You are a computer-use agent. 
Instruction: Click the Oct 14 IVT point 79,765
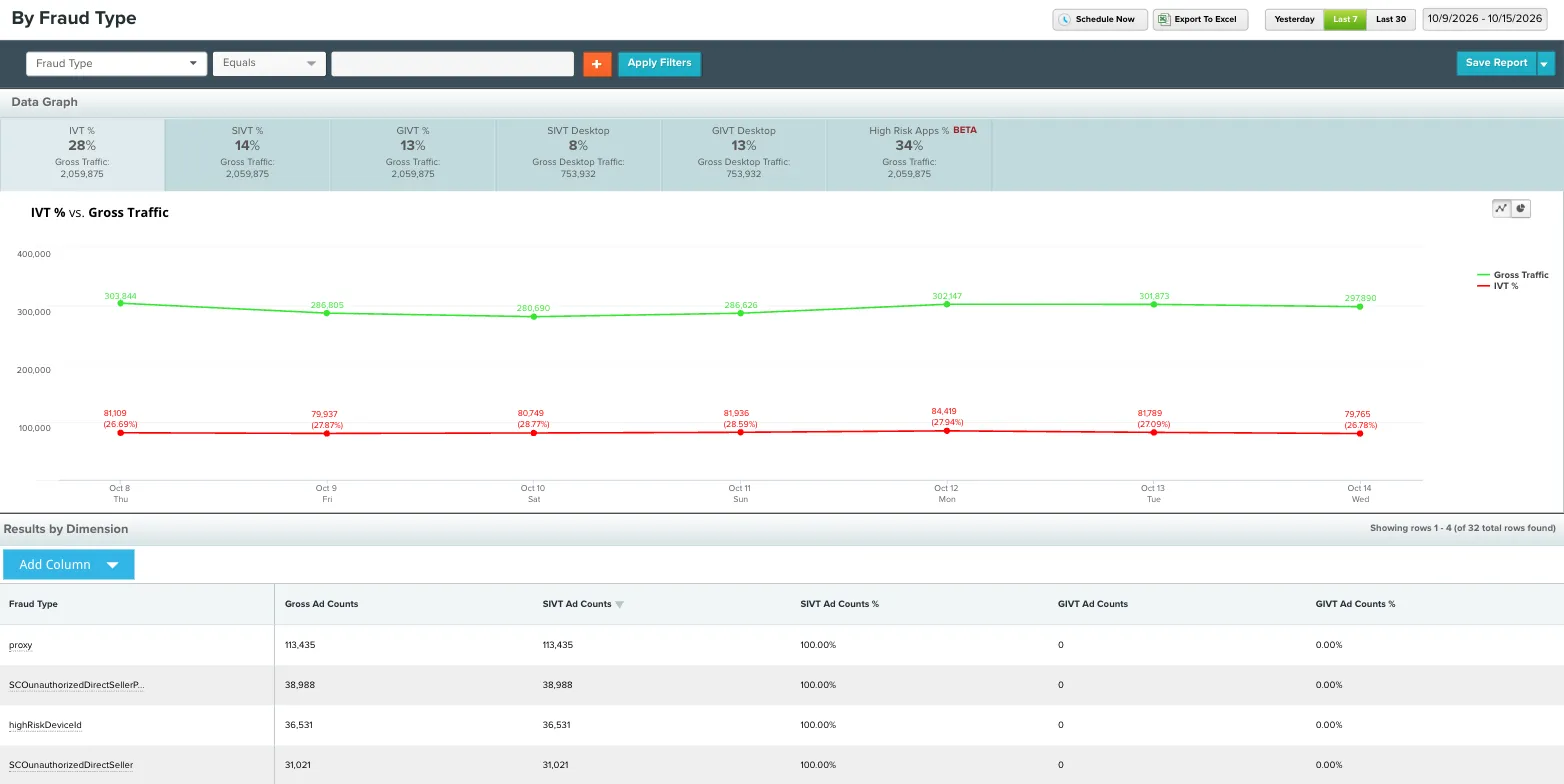click(x=1360, y=433)
